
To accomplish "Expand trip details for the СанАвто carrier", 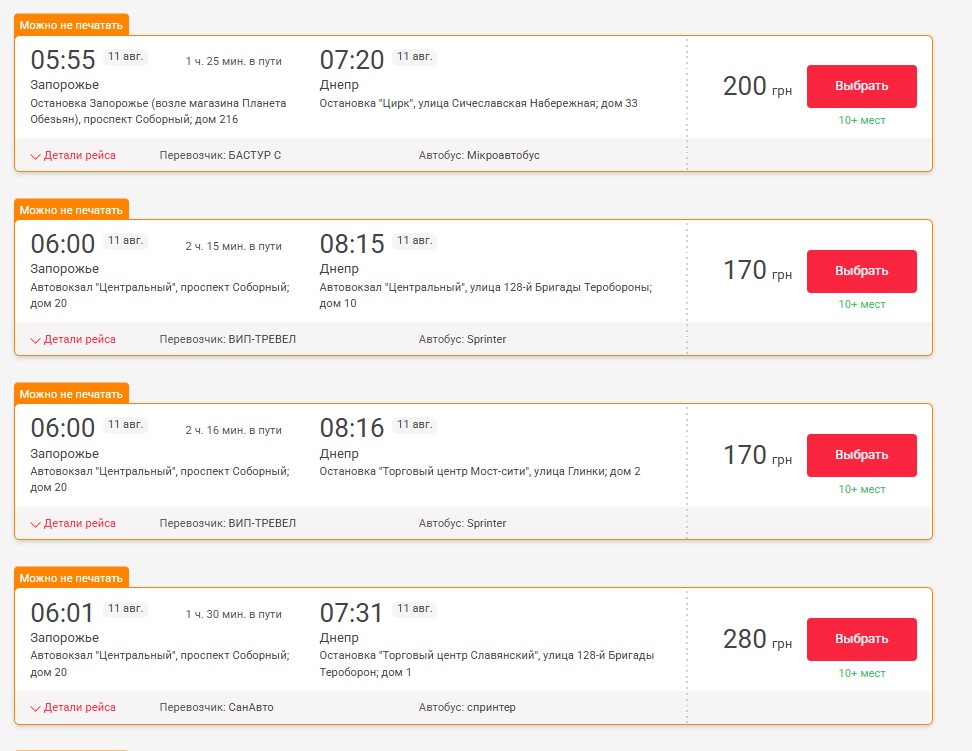I will 73,707.
